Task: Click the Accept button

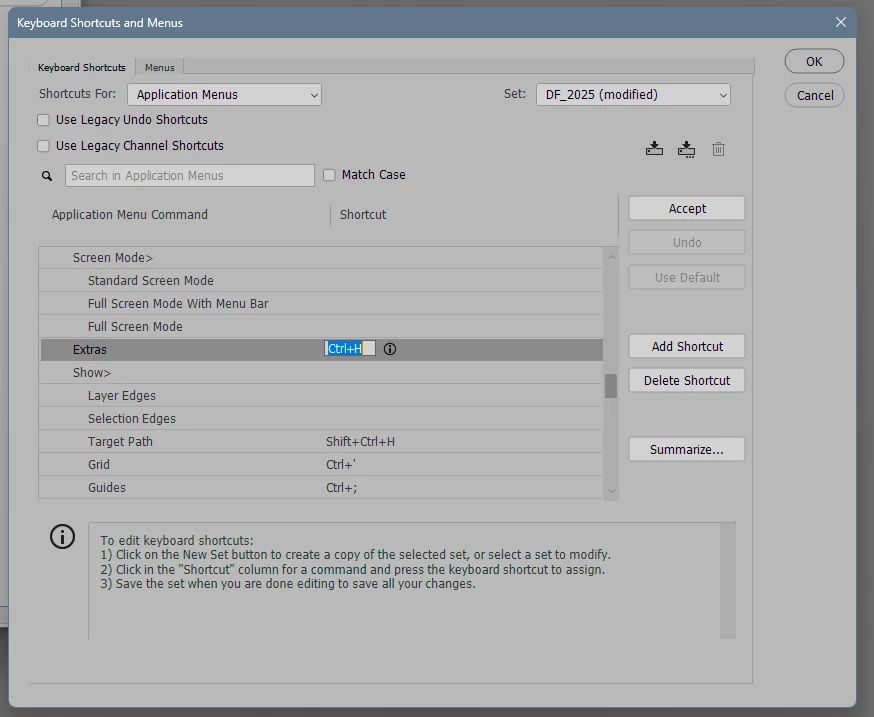Action: [x=687, y=209]
